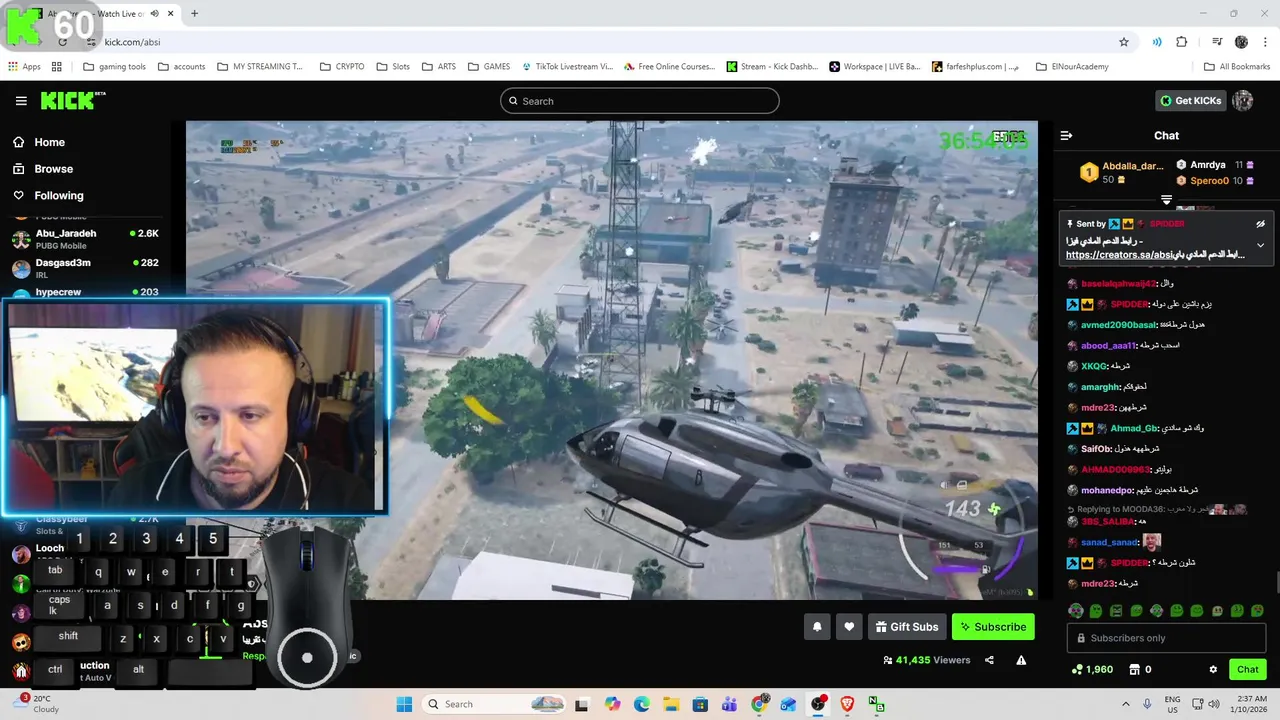Image resolution: width=1280 pixels, height=720 pixels.
Task: Click the Subscribers only chat input
Action: pyautogui.click(x=1167, y=638)
